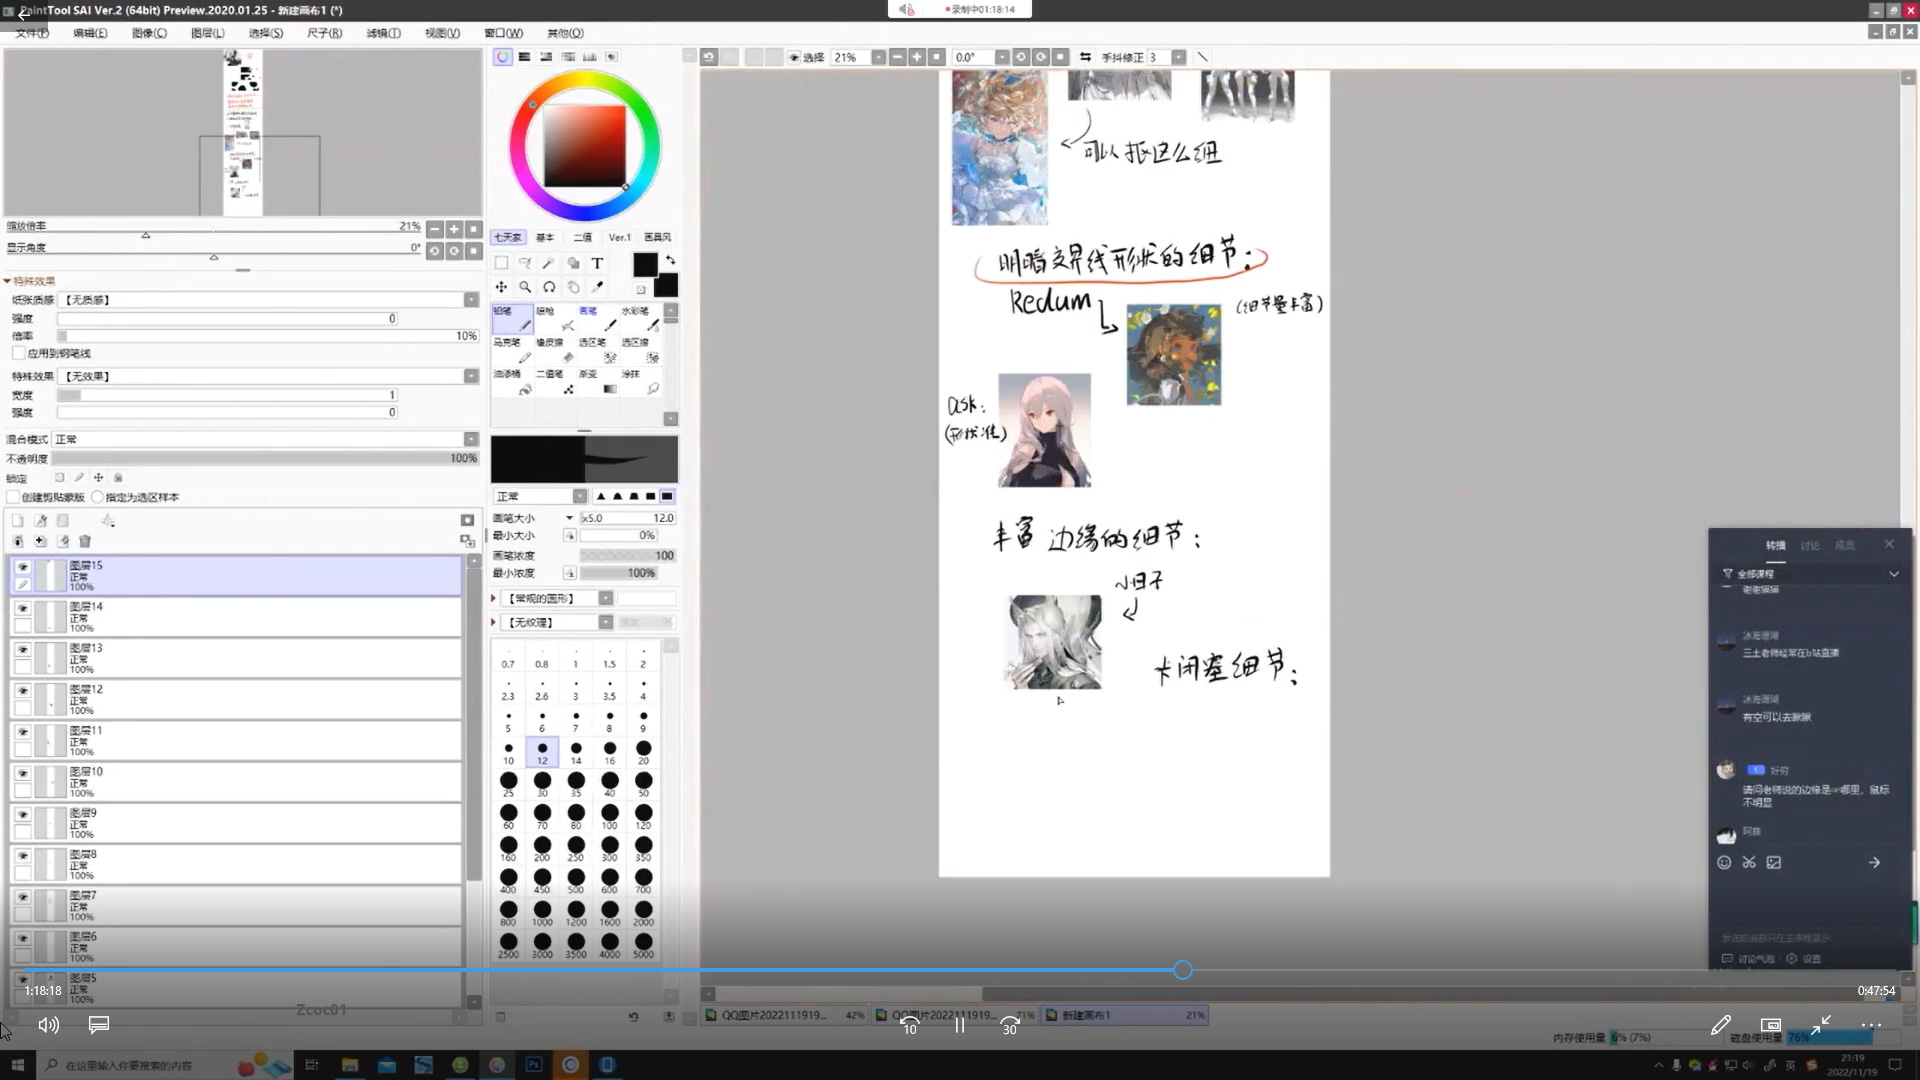Viewport: 1920px width, 1080px height.
Task: Click the undo button above canvas
Action: coord(709,57)
